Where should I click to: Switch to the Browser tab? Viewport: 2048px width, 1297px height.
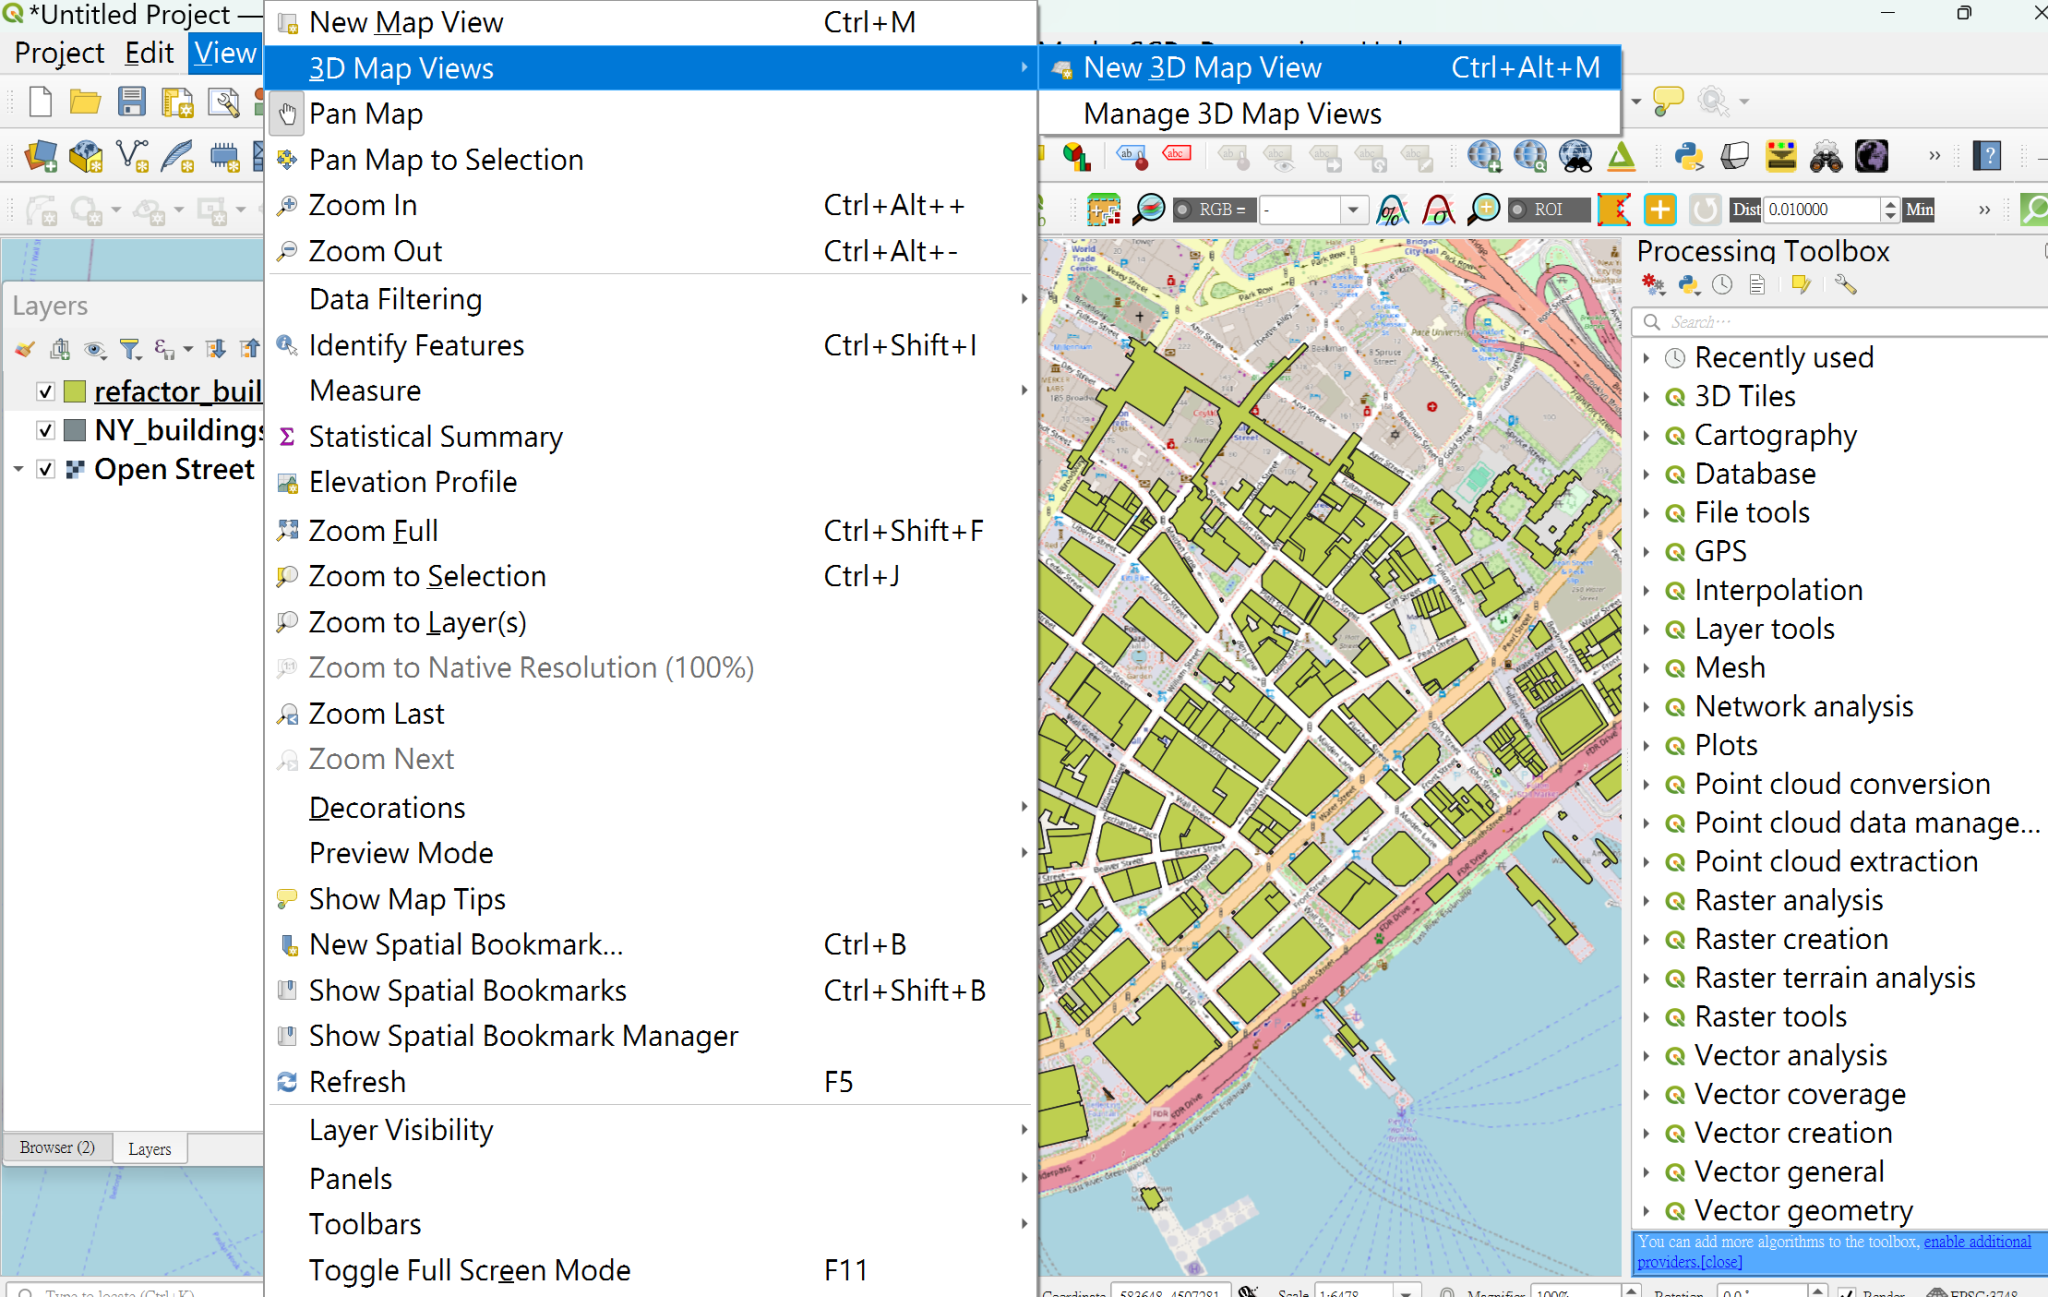tap(57, 1147)
